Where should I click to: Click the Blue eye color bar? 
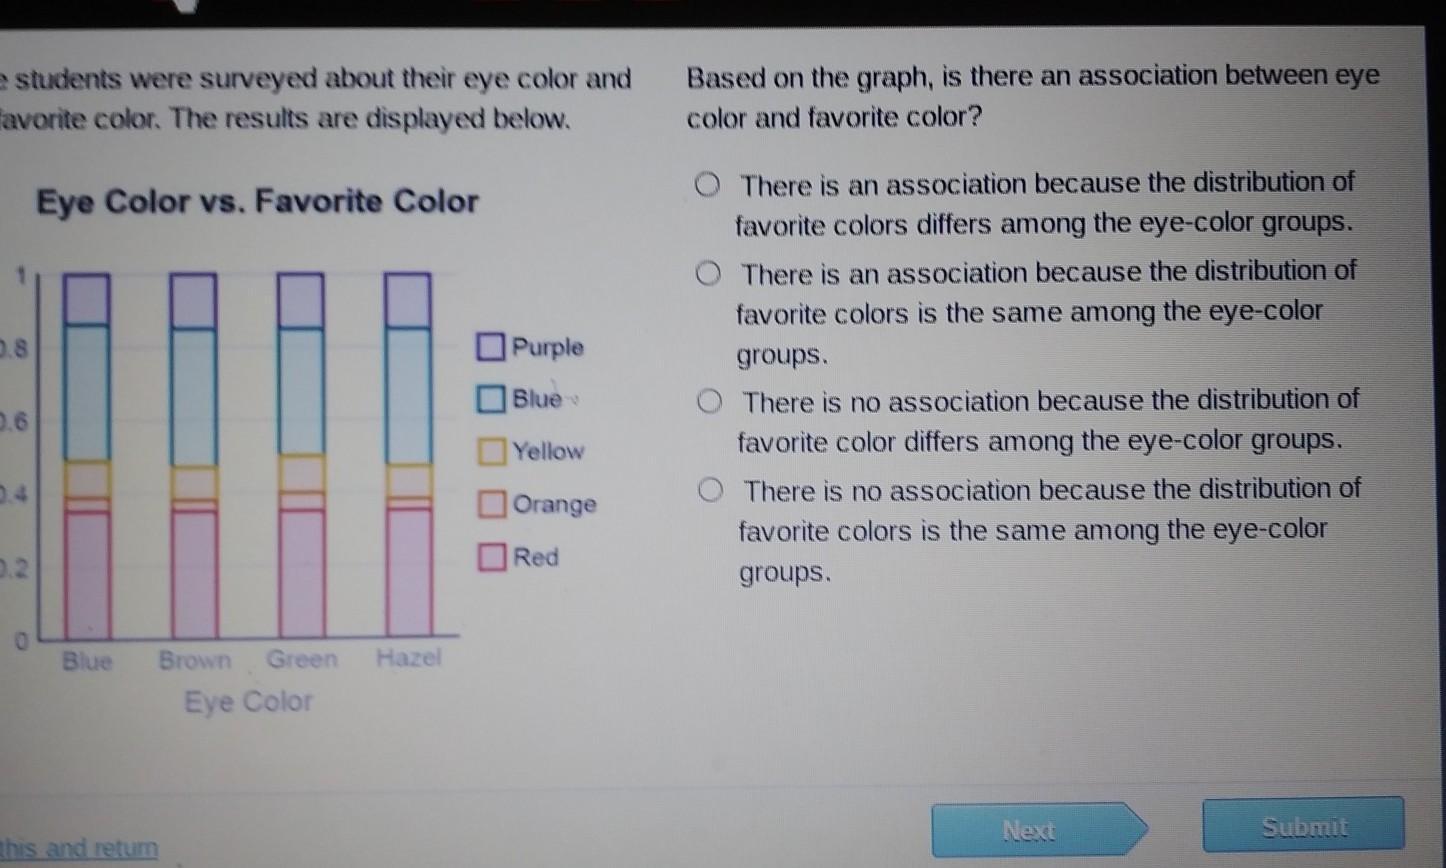point(87,455)
